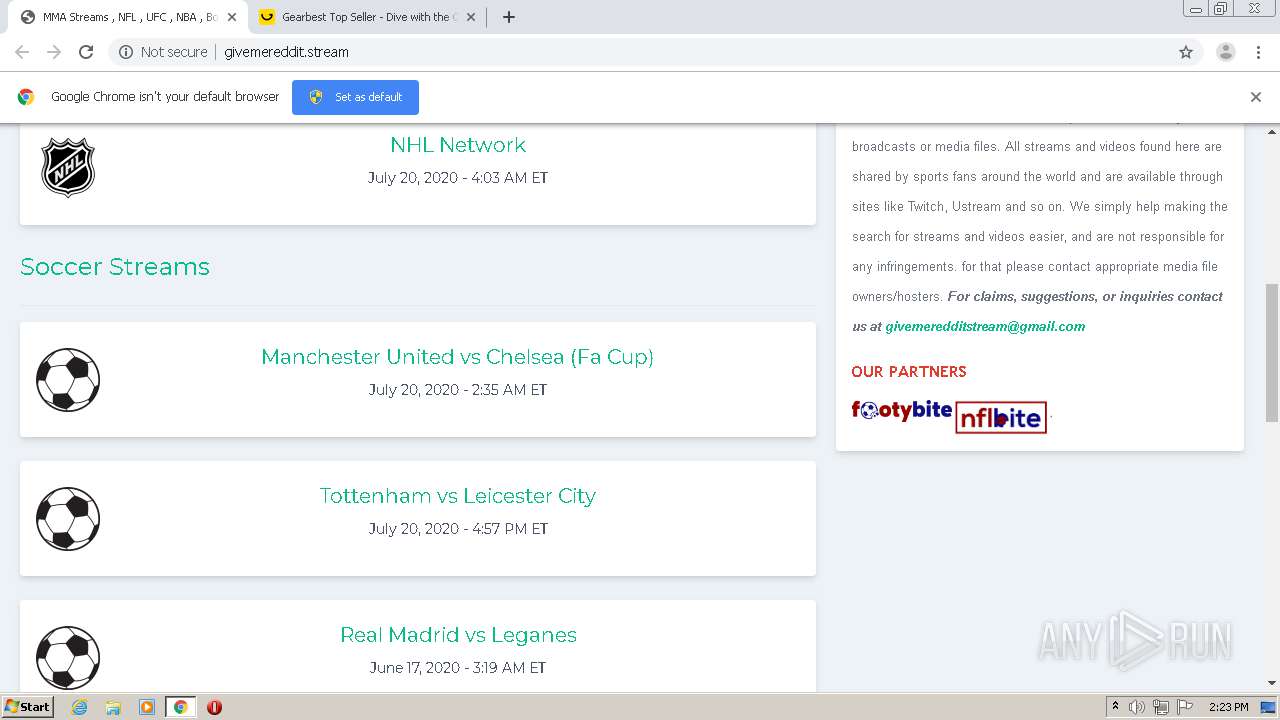Click the page vertical scrollbar thumb
1280x720 pixels.
tap(1272, 352)
